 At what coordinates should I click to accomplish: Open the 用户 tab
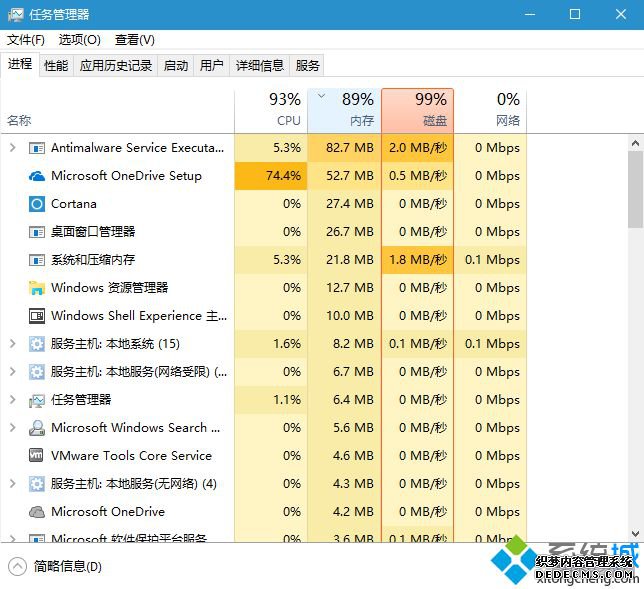click(x=212, y=65)
